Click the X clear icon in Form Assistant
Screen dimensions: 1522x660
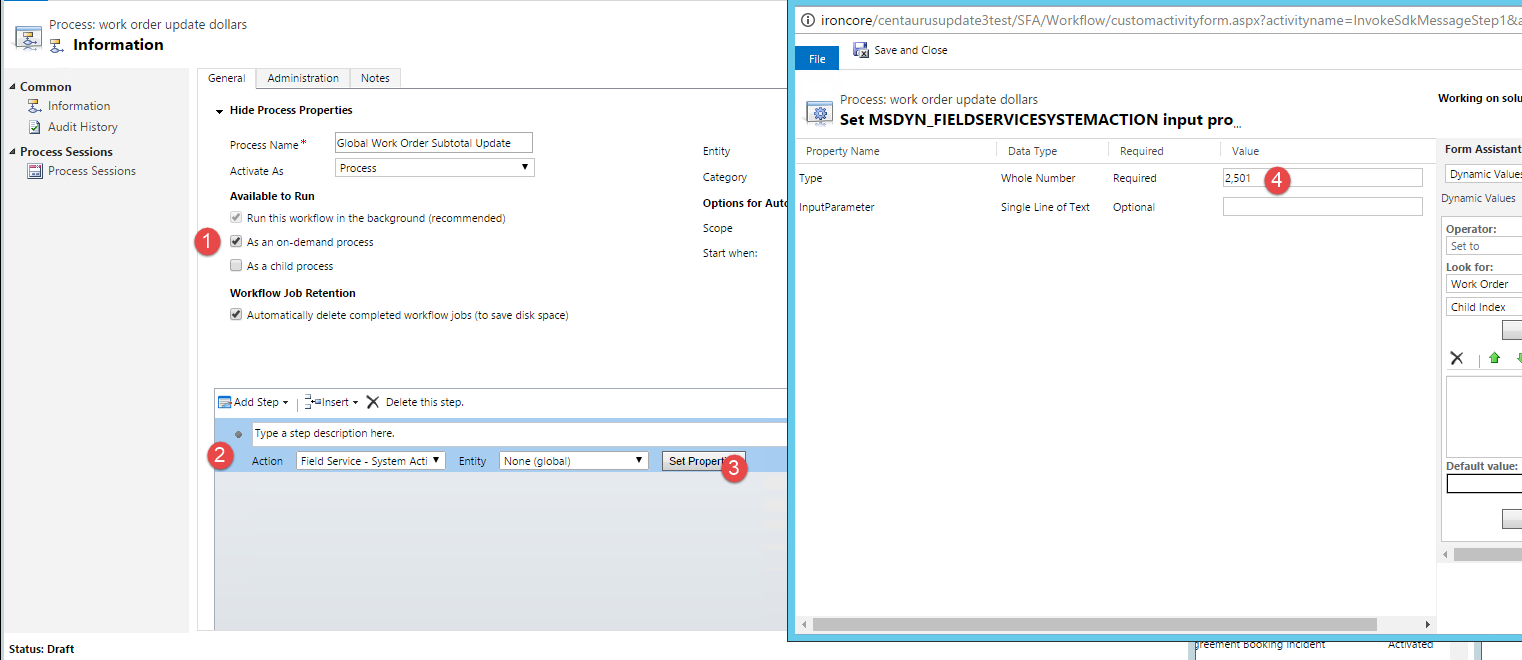tap(1457, 358)
